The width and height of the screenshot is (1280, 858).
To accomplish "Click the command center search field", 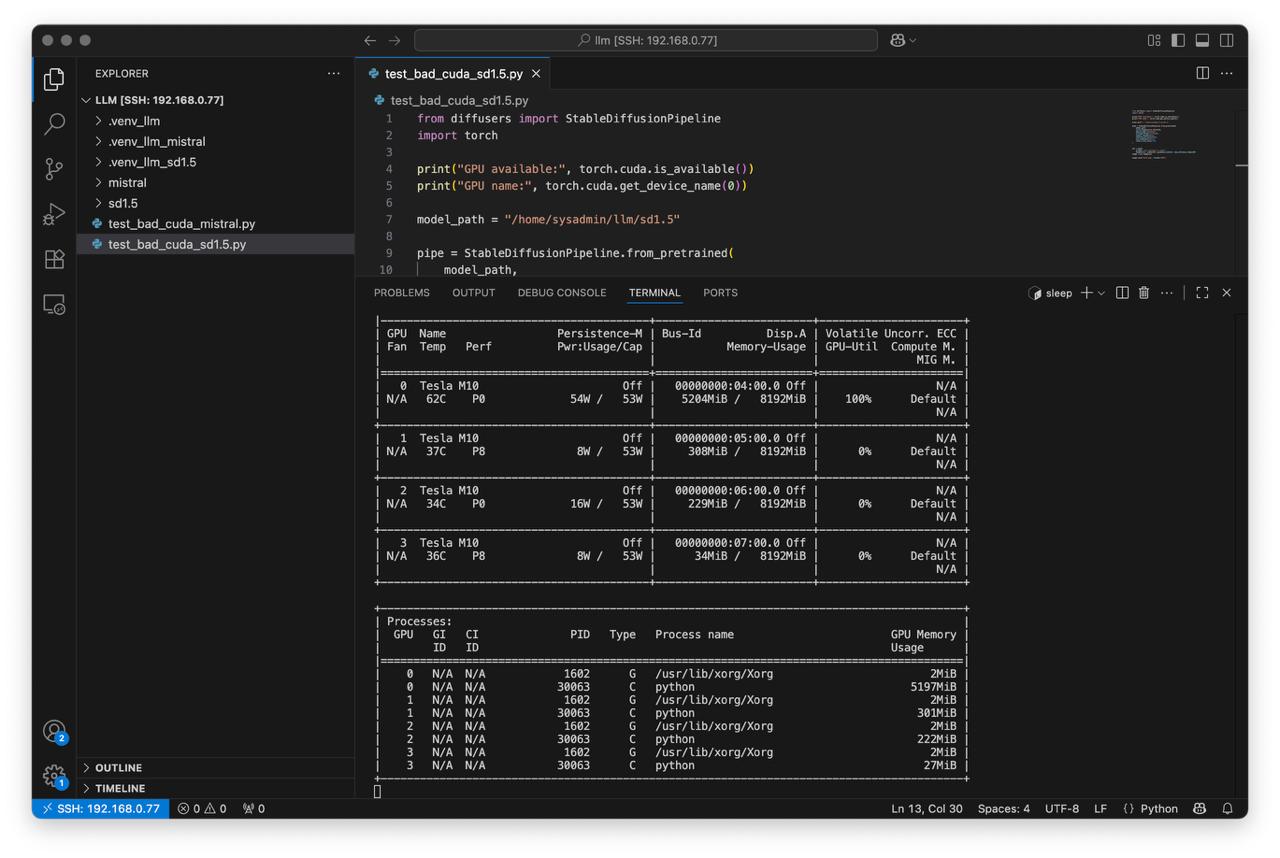I will point(646,40).
